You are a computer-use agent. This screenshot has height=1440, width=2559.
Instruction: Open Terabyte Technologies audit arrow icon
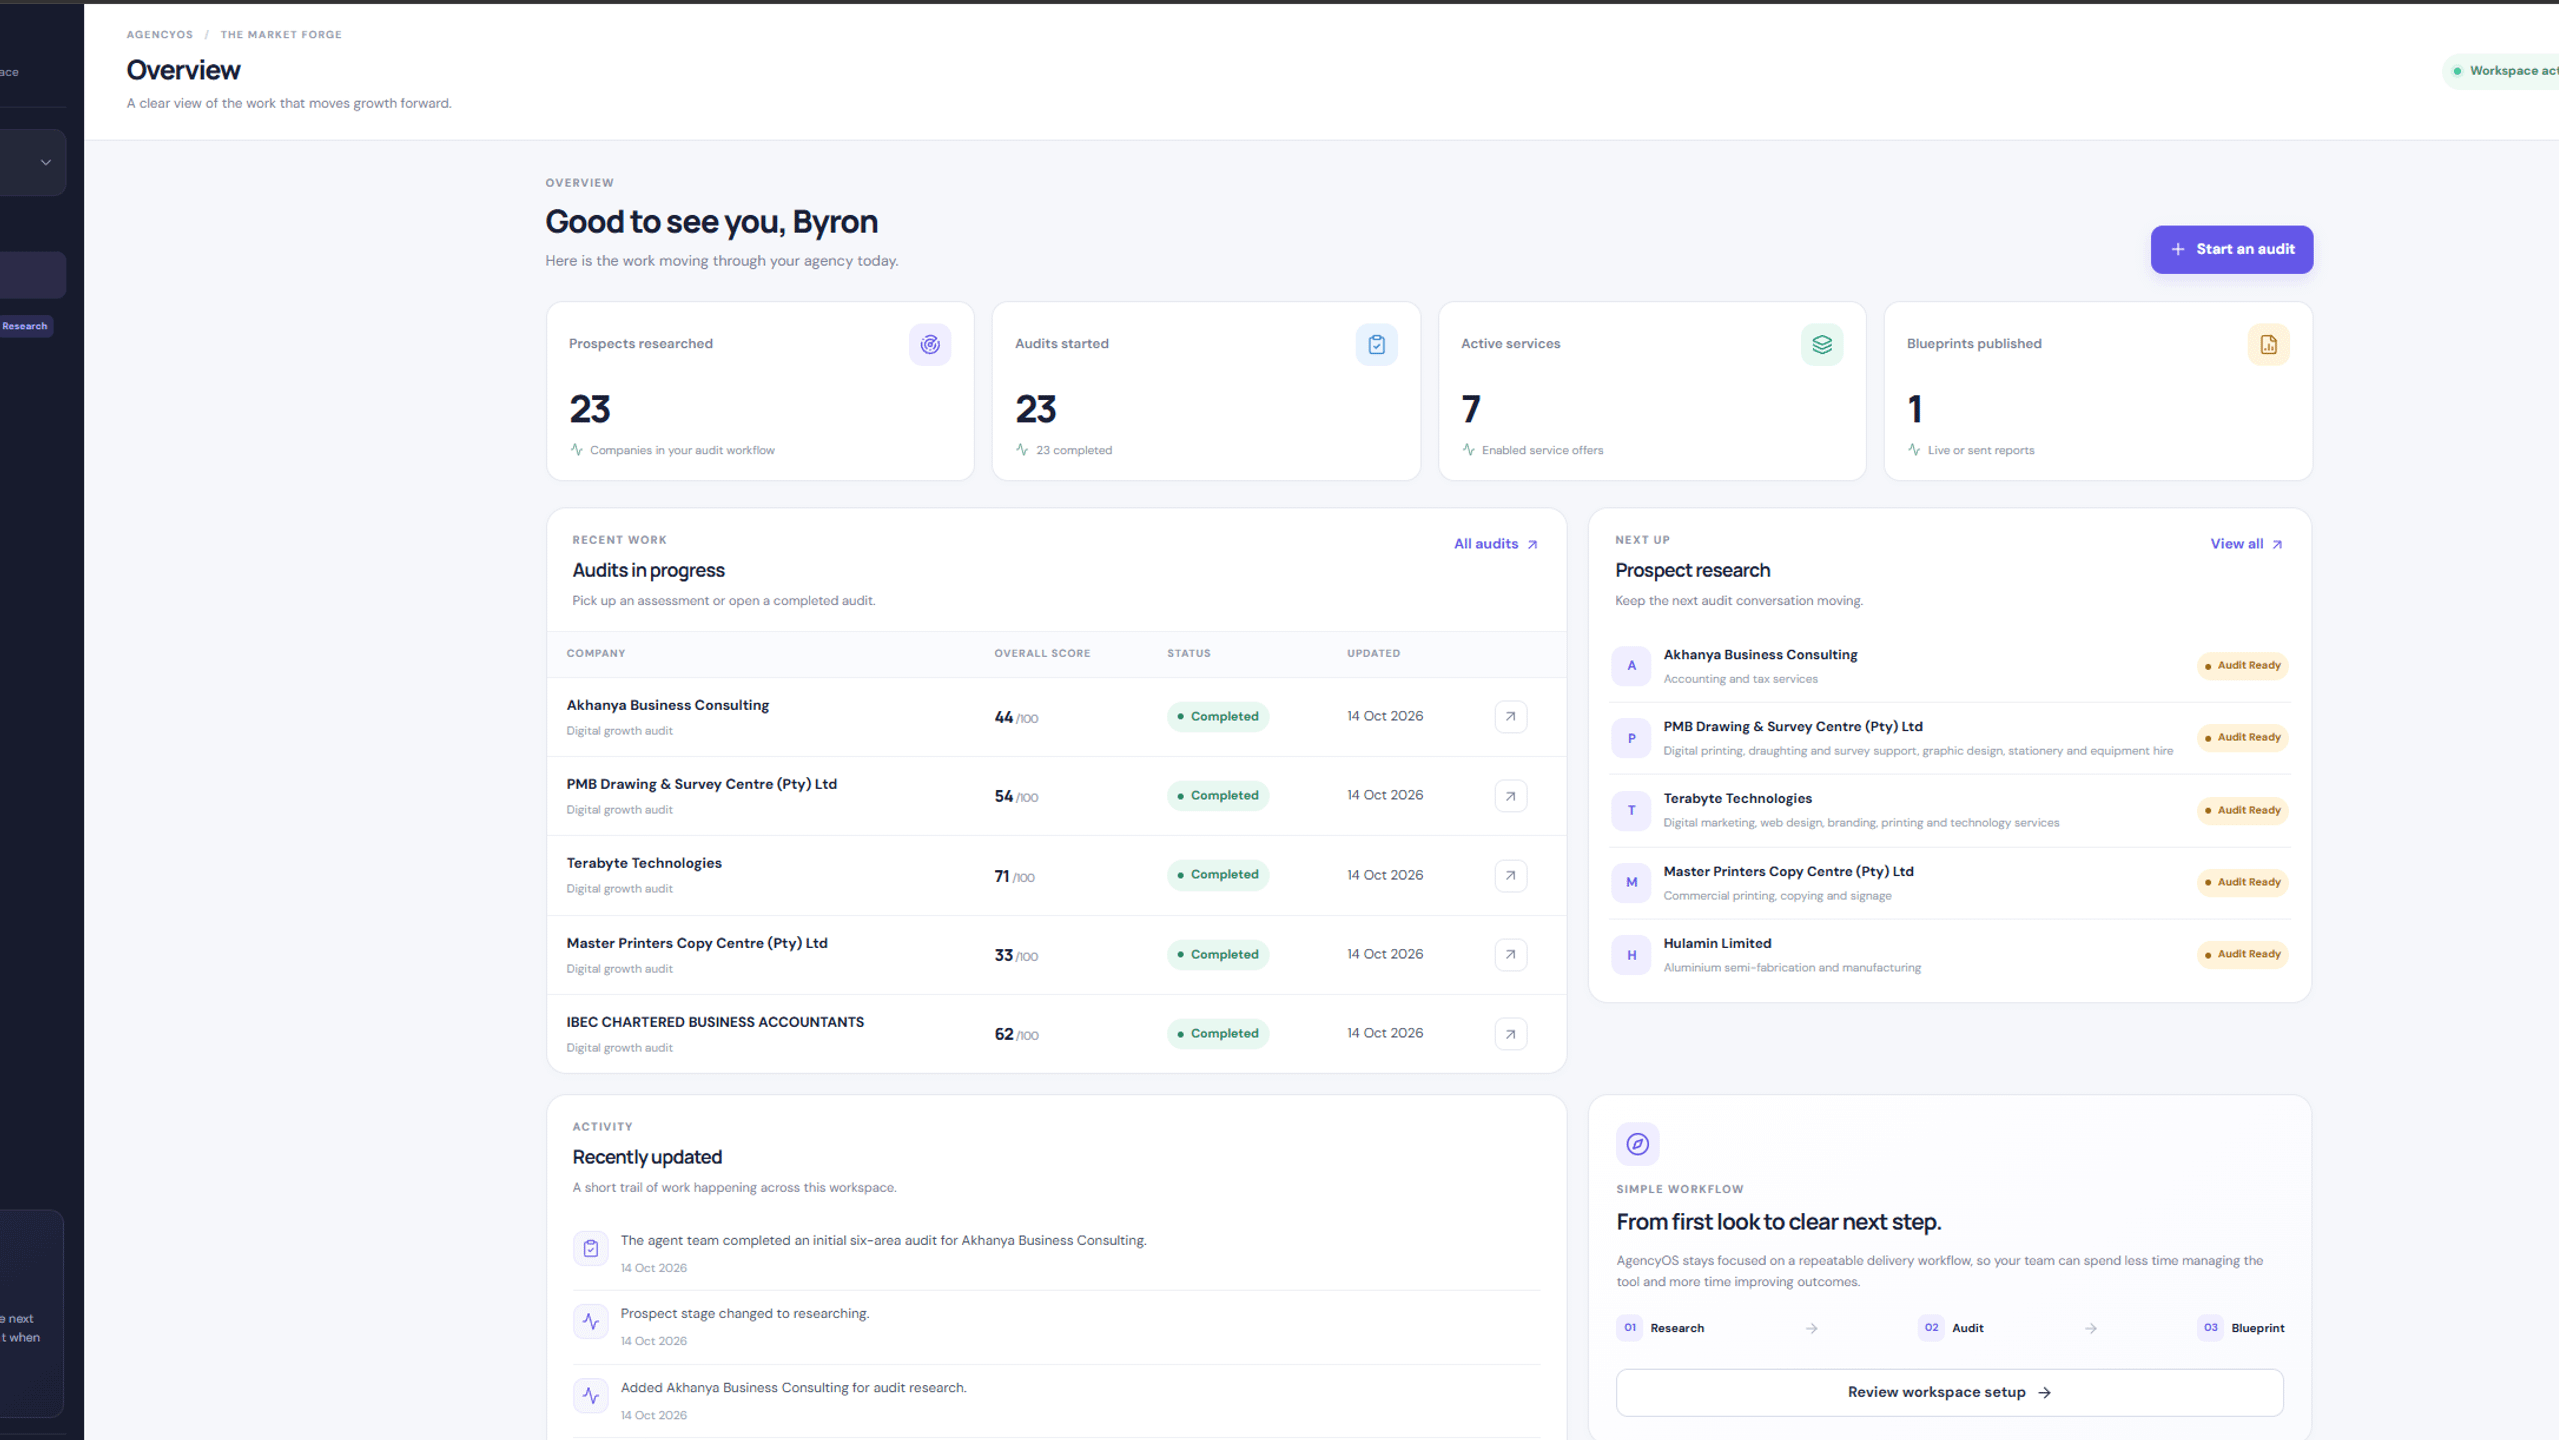pos(1510,875)
